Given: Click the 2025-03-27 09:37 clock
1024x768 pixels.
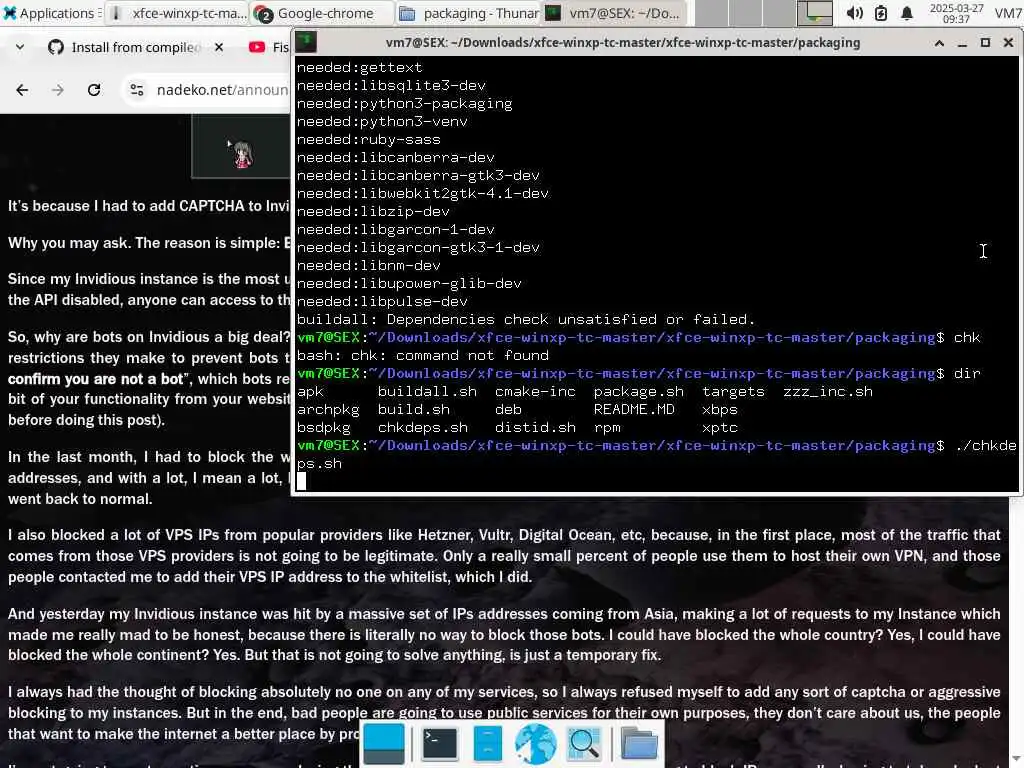Looking at the screenshot, I should coord(957,13).
